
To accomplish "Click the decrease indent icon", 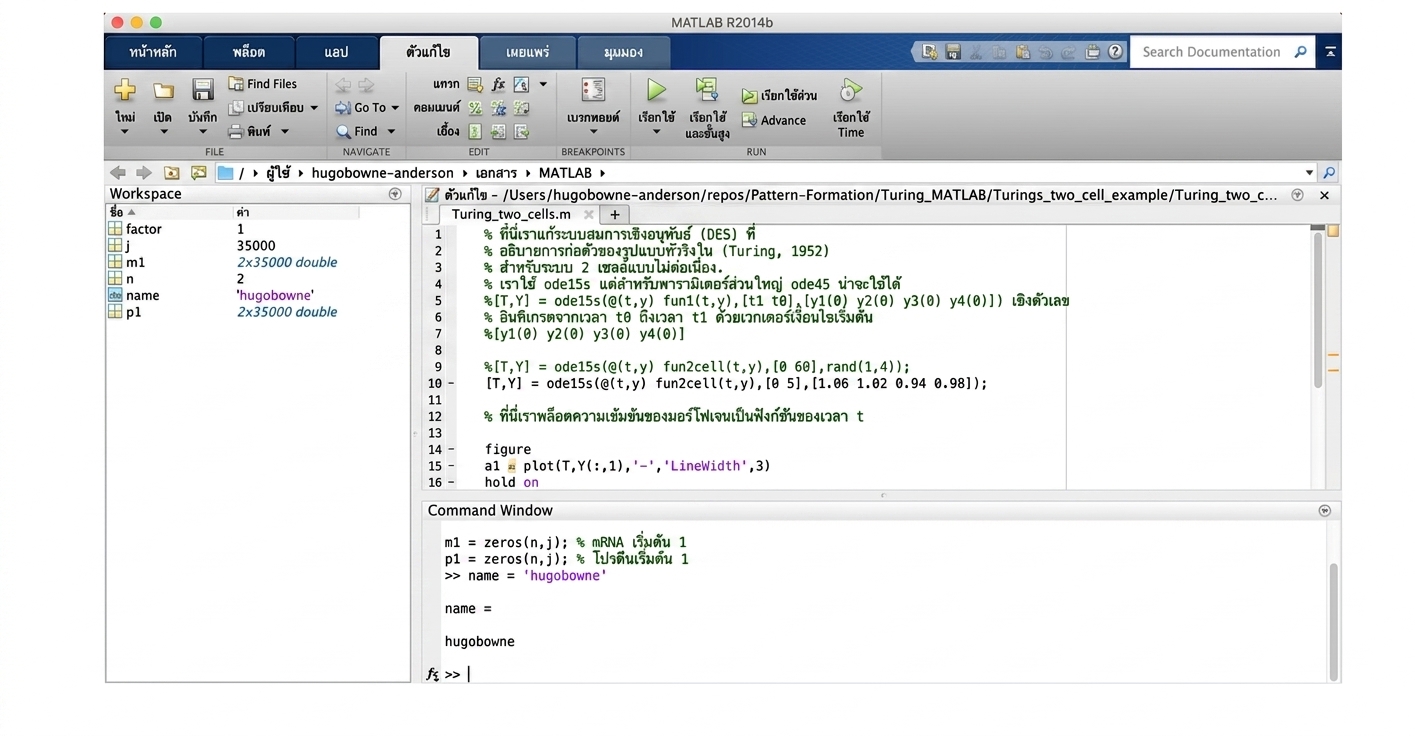I will [521, 131].
